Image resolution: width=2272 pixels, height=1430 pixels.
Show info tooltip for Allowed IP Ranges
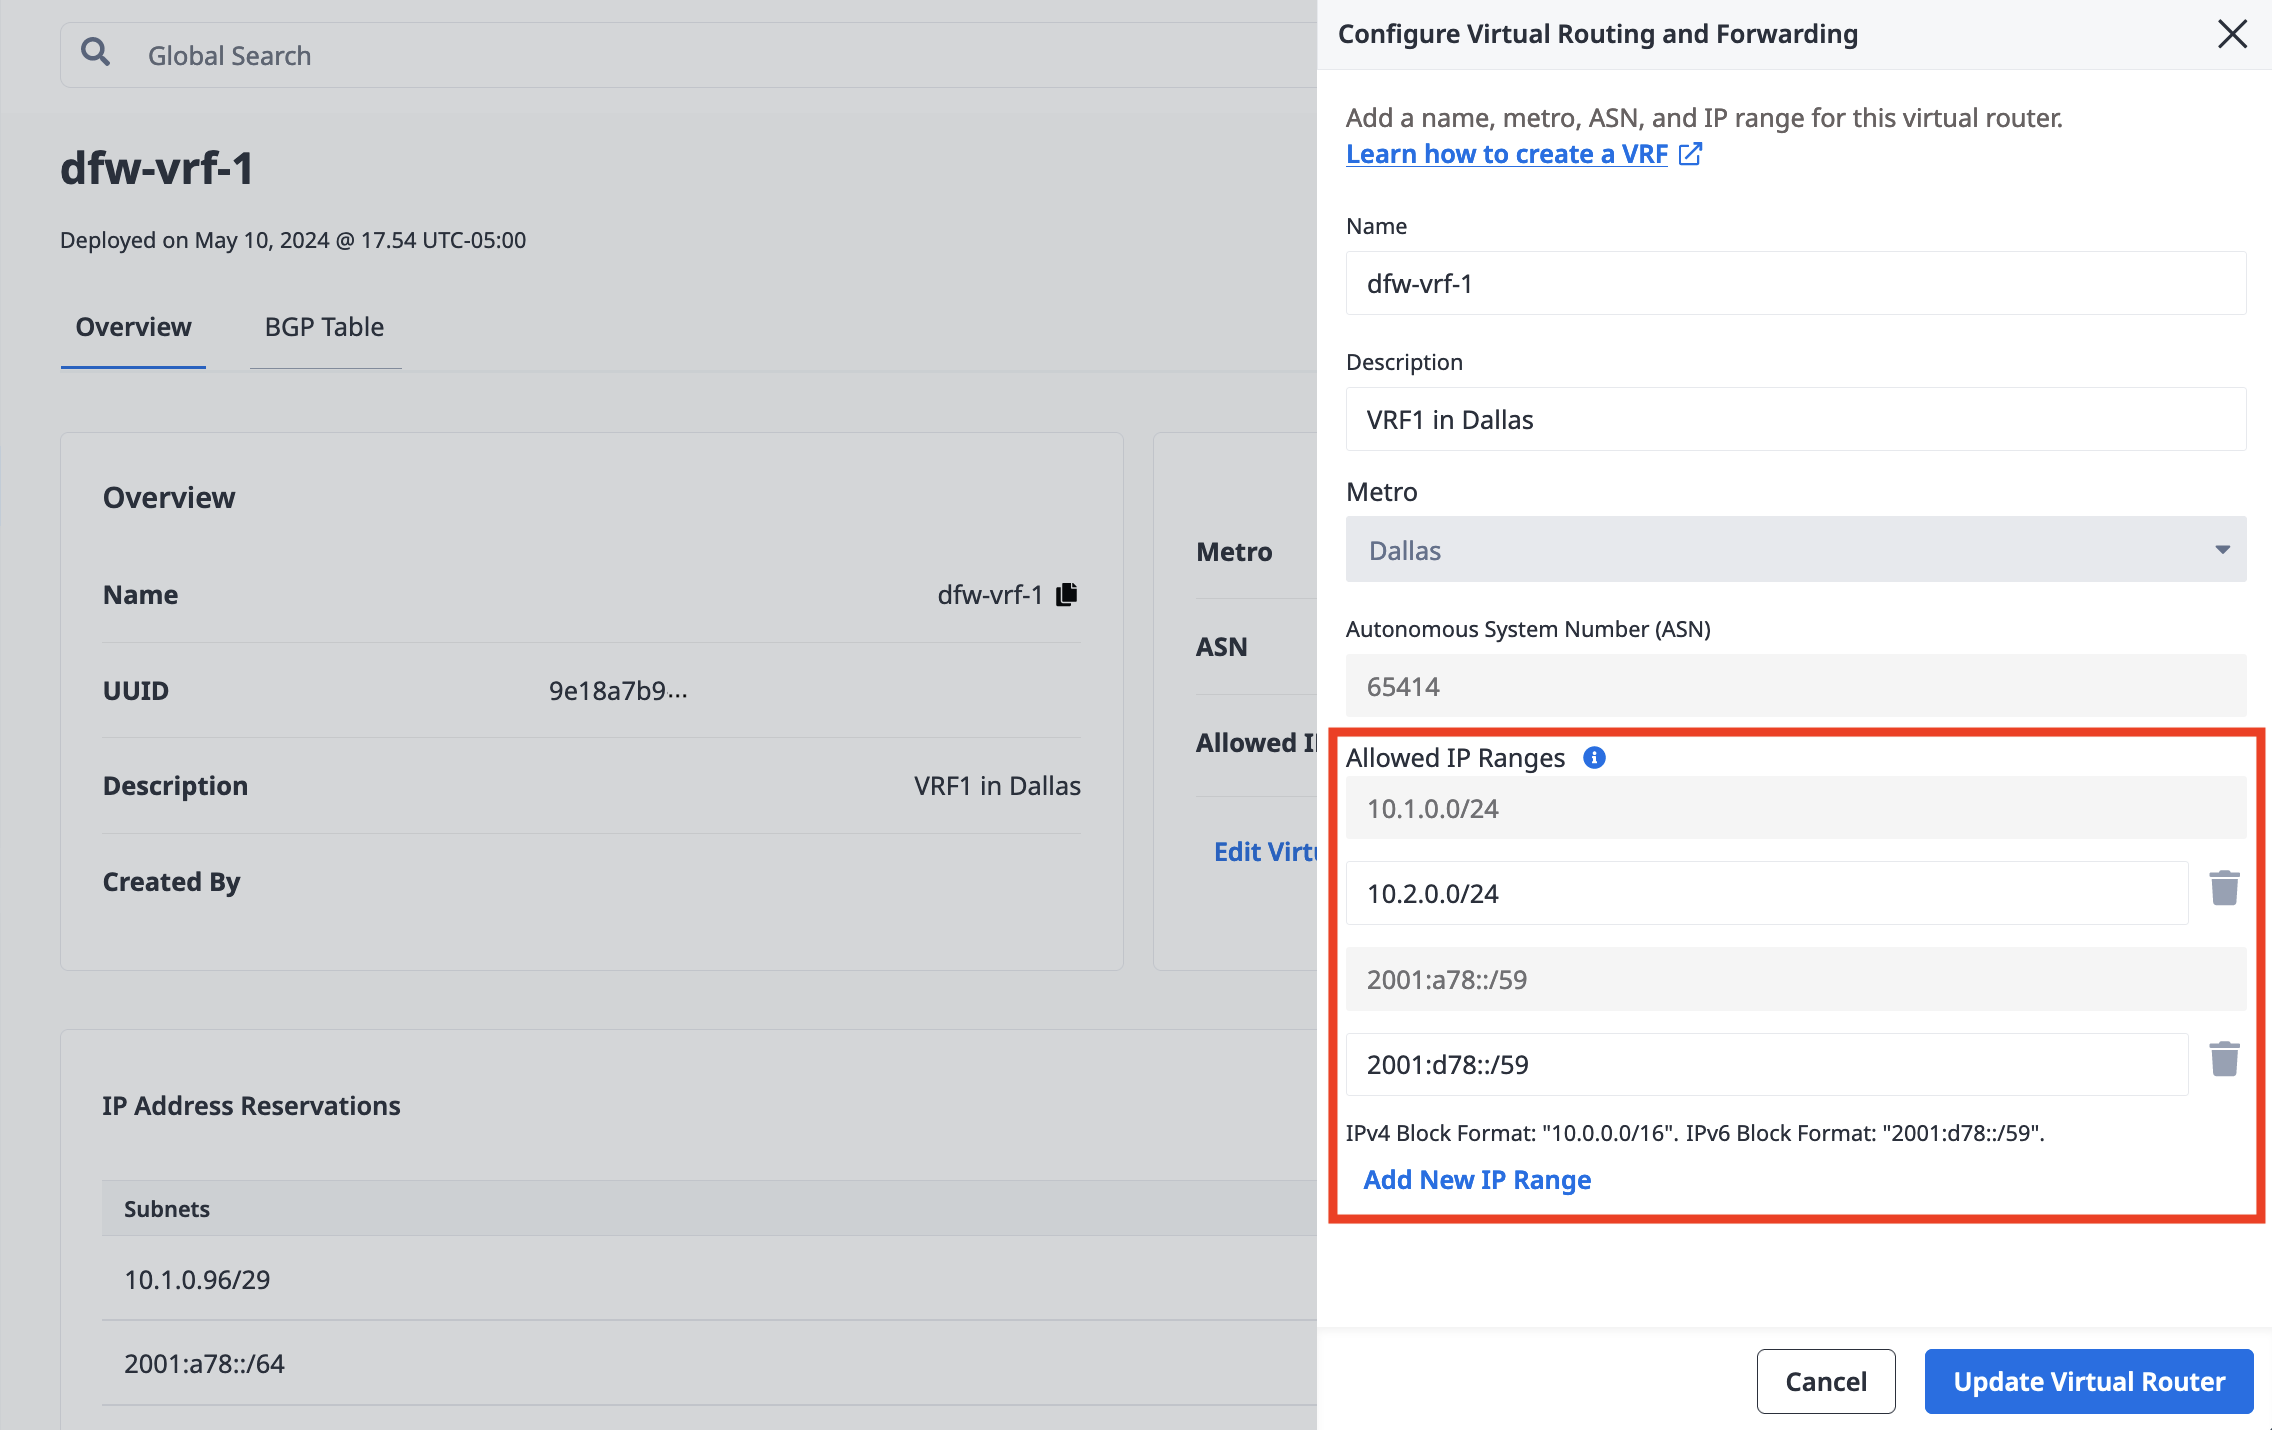(1594, 758)
